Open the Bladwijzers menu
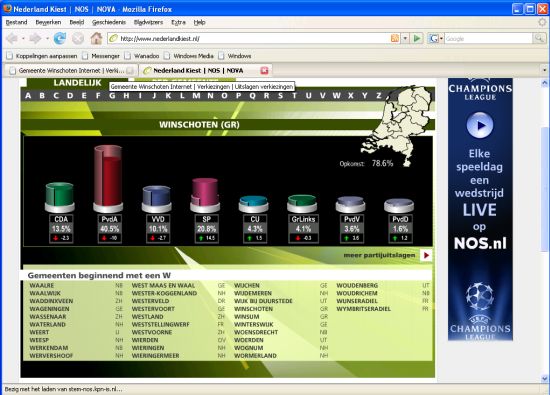The width and height of the screenshot is (550, 395). click(148, 22)
